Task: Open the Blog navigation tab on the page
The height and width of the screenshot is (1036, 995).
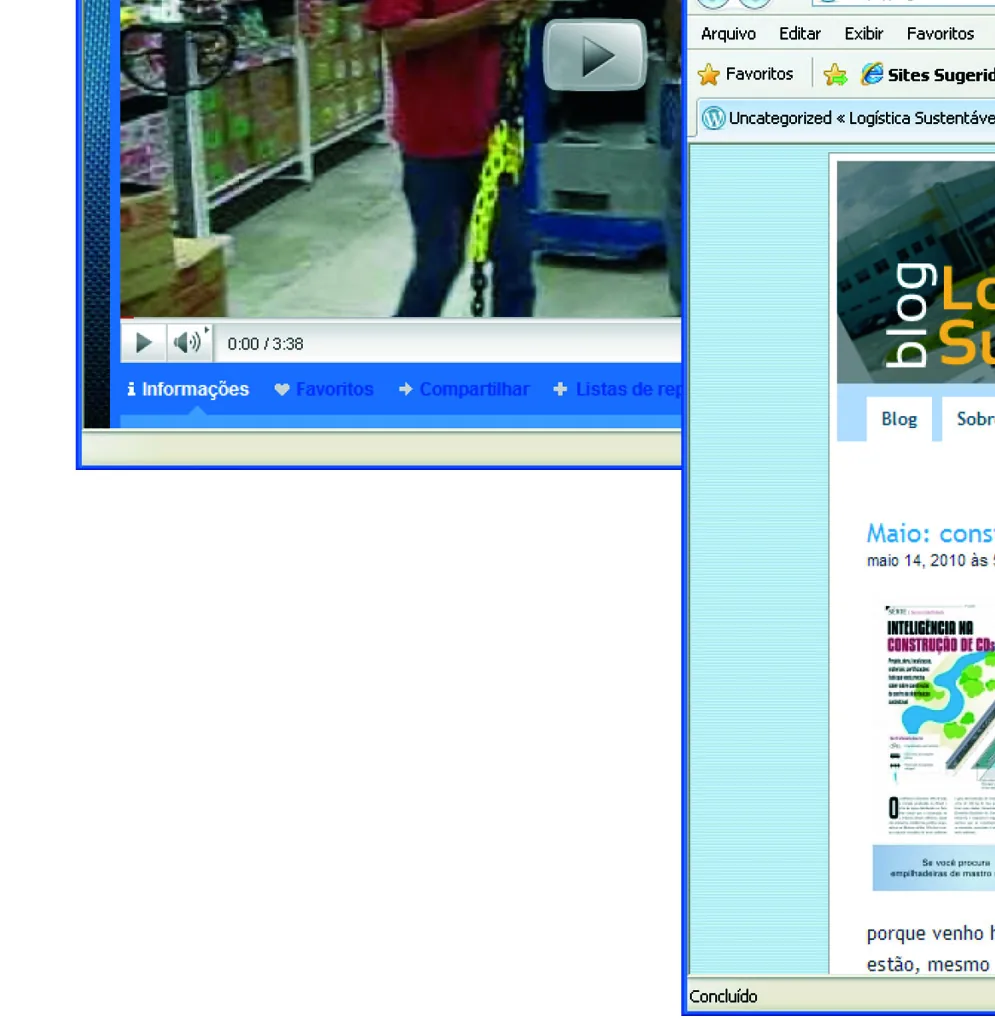Action: tap(899, 419)
